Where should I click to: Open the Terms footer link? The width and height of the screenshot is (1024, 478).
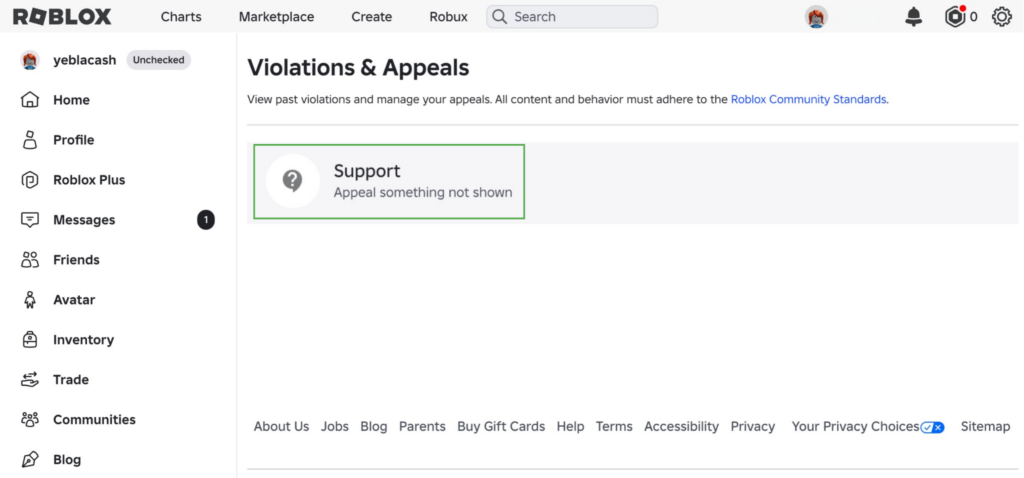click(x=614, y=426)
